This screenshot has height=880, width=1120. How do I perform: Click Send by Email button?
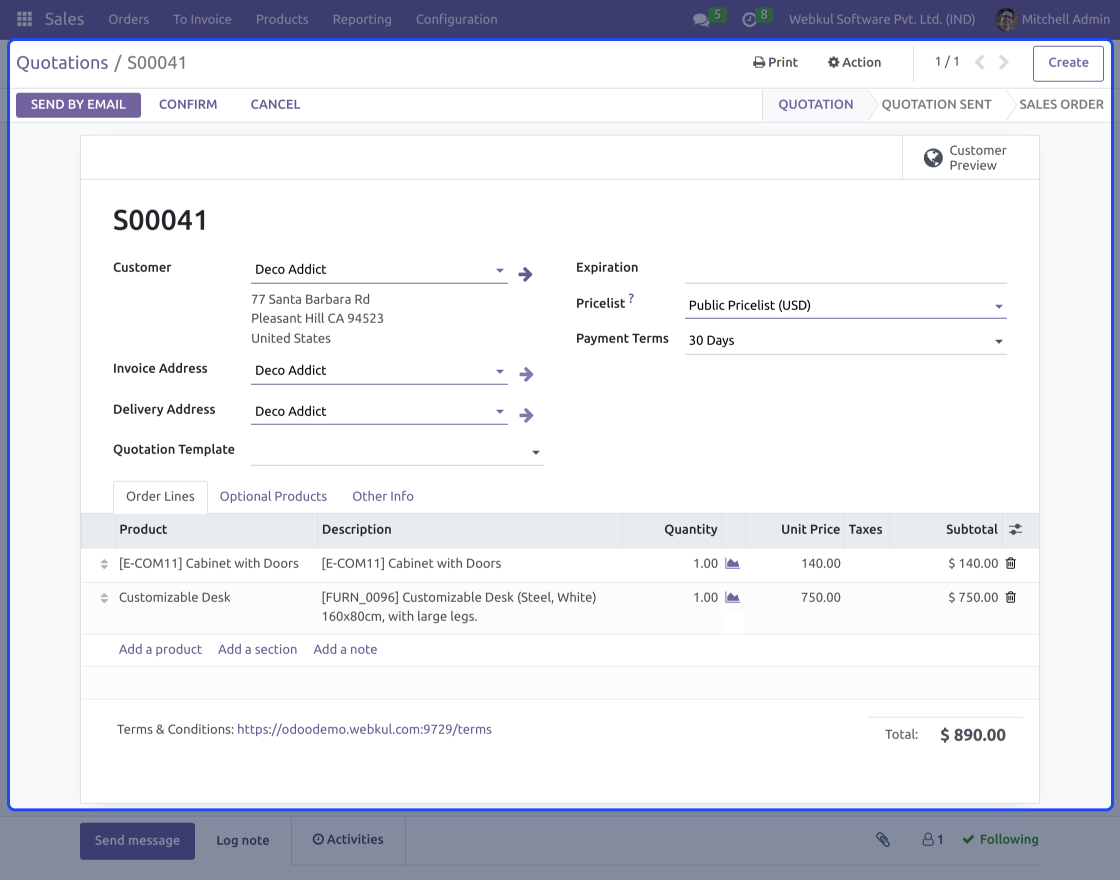(79, 105)
